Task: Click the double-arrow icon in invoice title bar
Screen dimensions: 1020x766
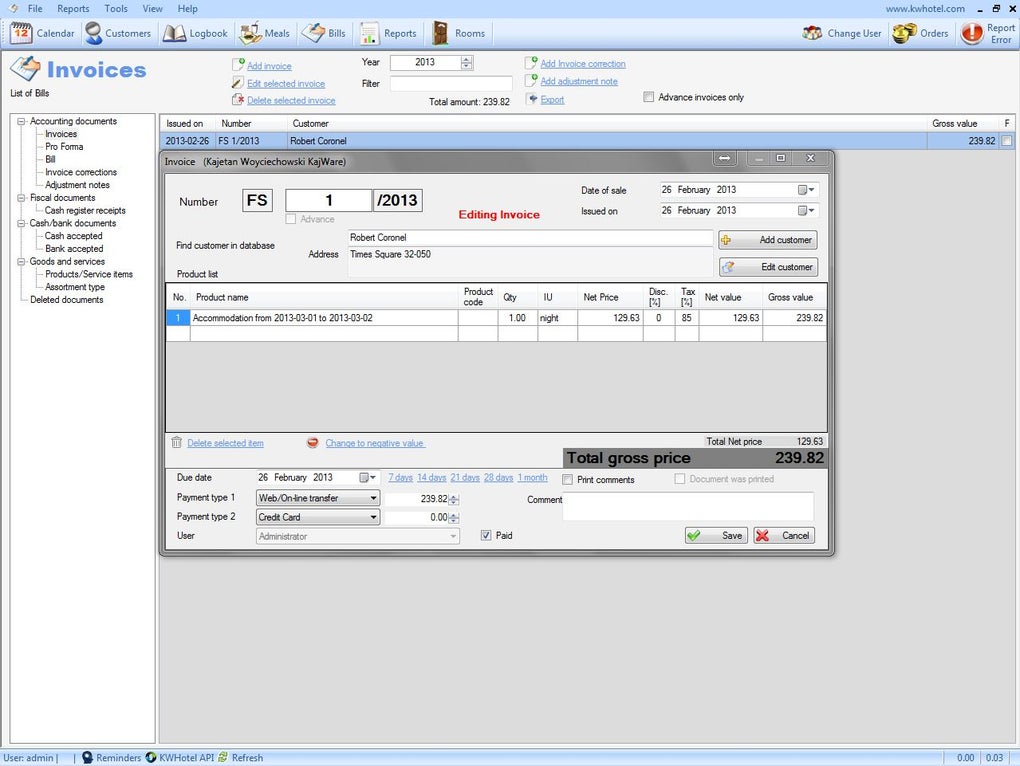Action: point(725,158)
